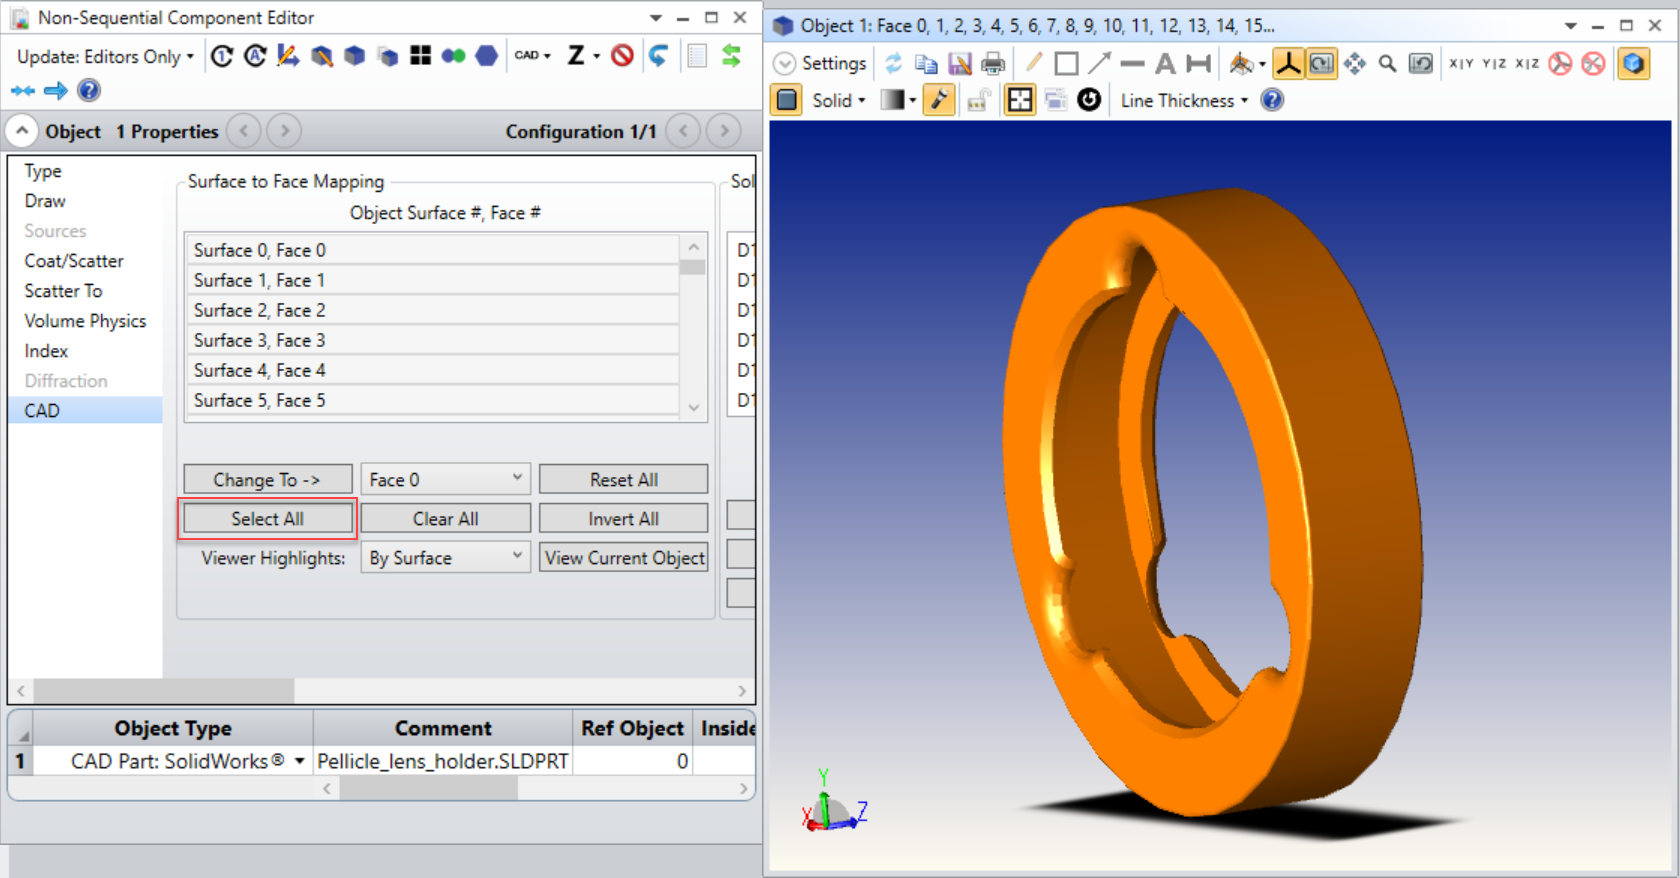Select list row Surface 5, Face 5

coord(432,400)
